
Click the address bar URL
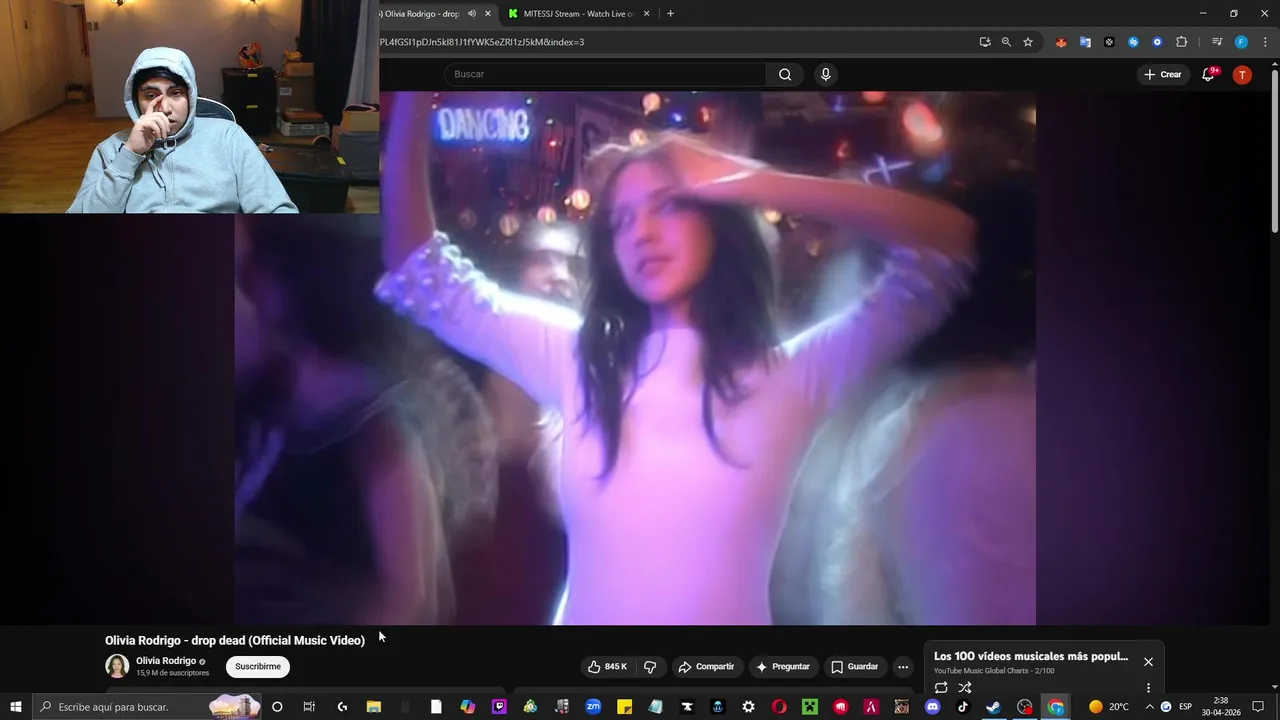[482, 42]
